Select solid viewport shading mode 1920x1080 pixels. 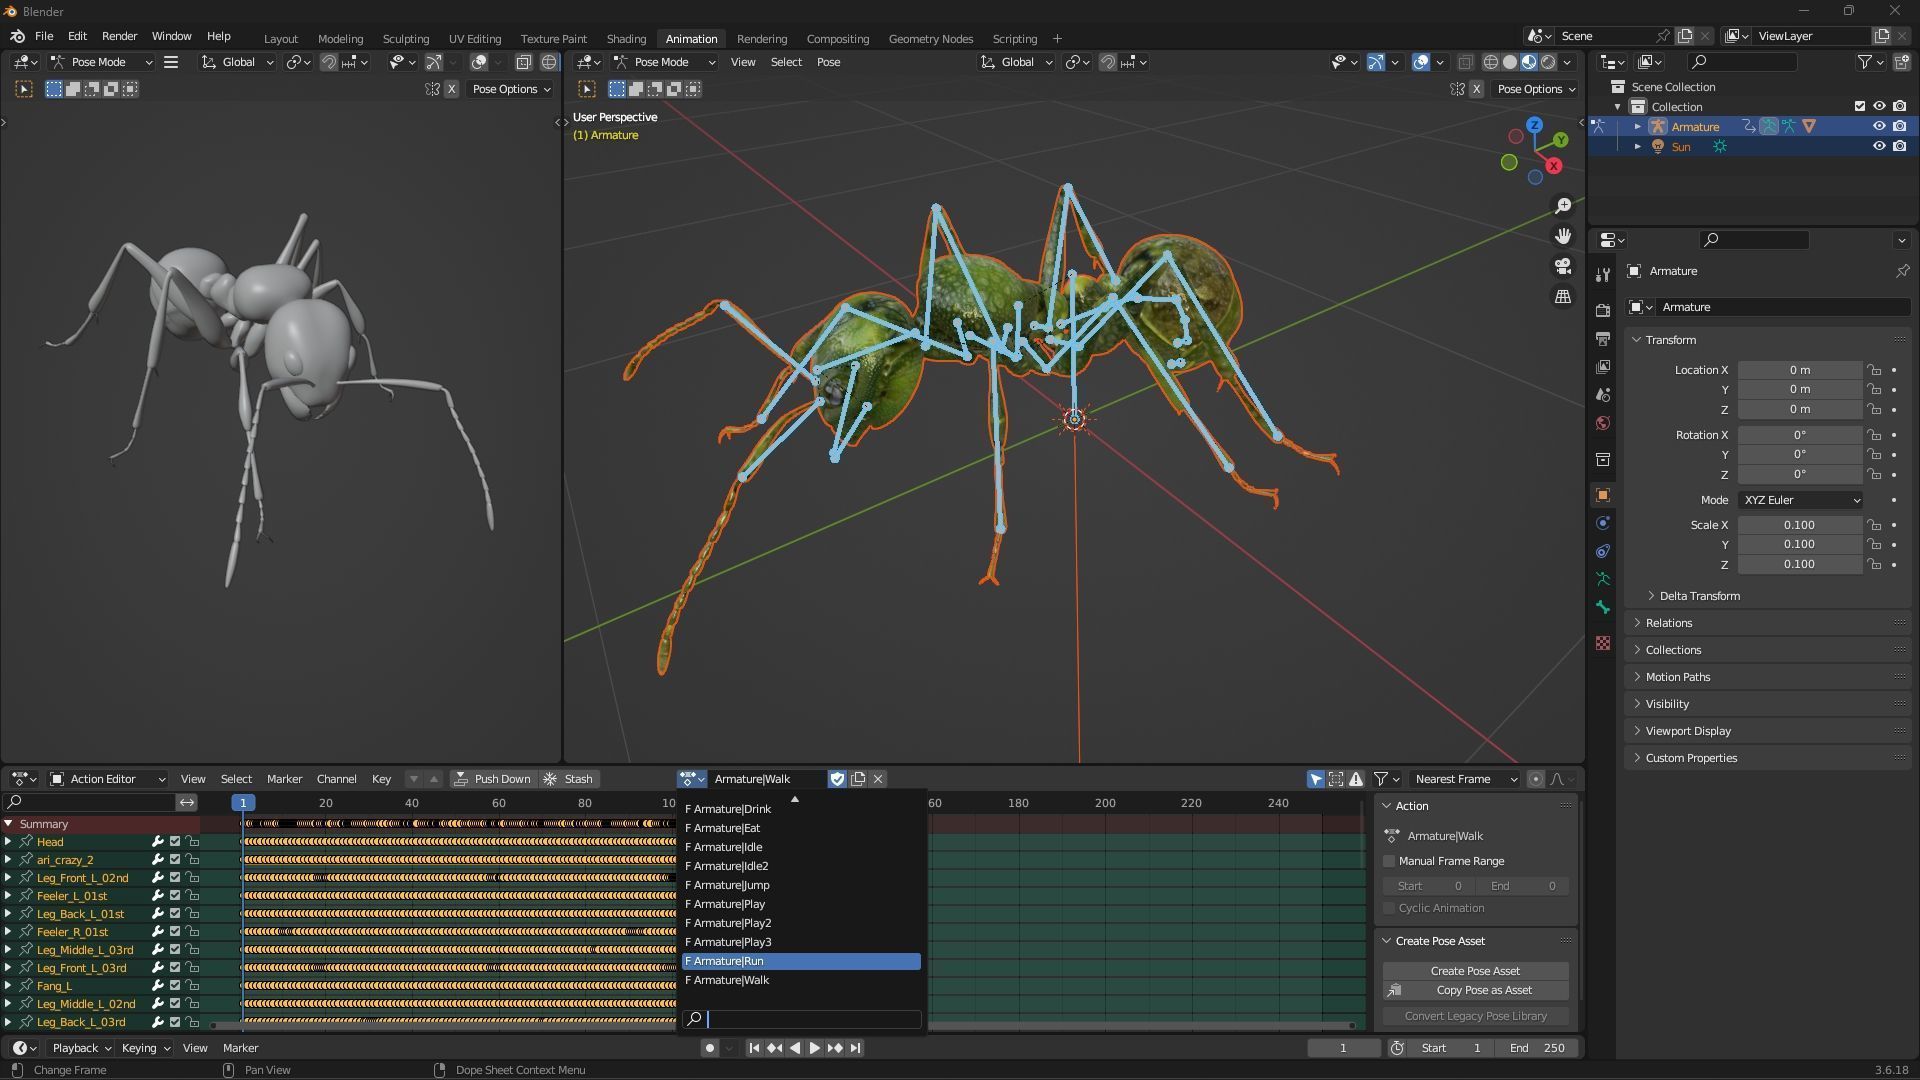(1510, 62)
